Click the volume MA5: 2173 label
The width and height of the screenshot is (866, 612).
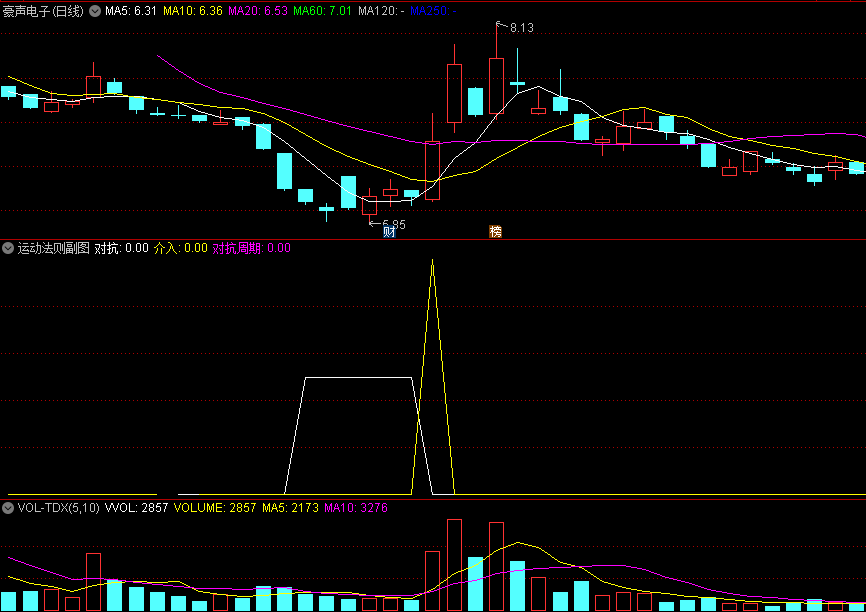[290, 508]
